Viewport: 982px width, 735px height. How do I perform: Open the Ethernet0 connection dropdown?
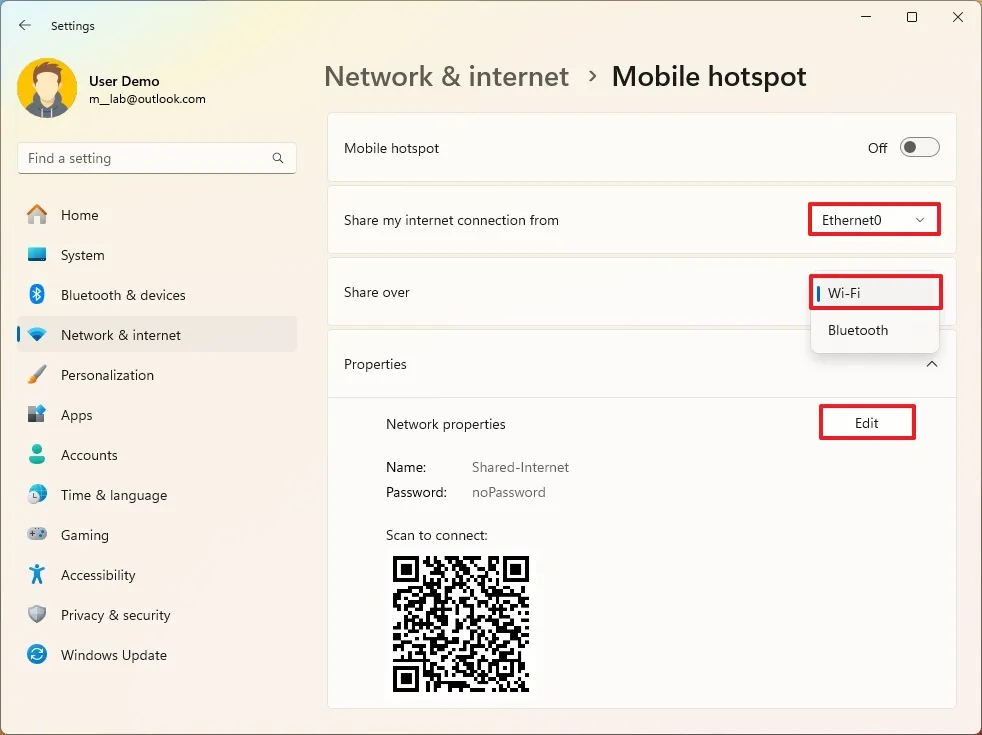(874, 220)
